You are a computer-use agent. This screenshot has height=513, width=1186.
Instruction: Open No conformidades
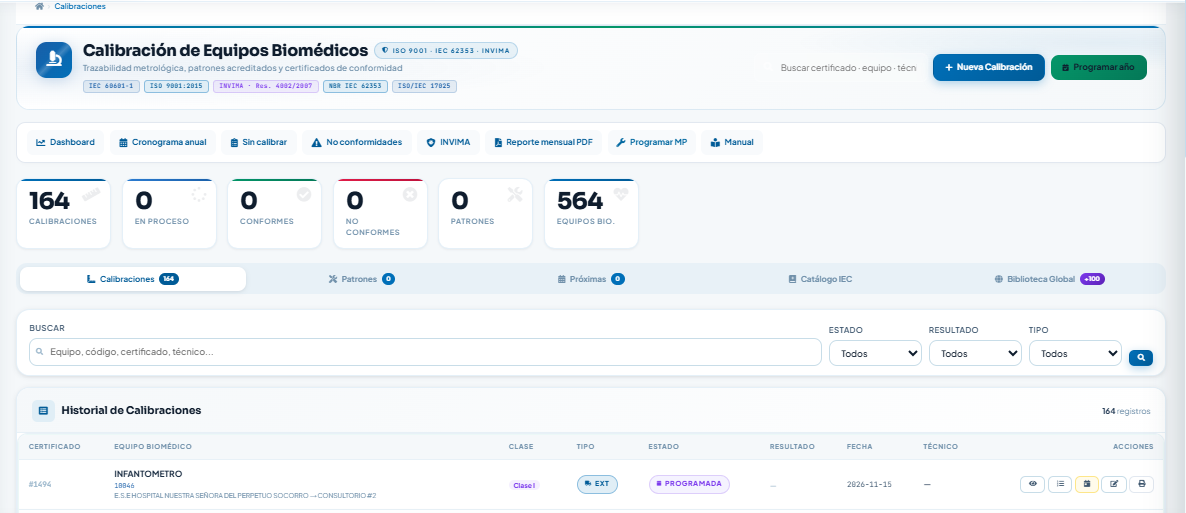point(357,142)
